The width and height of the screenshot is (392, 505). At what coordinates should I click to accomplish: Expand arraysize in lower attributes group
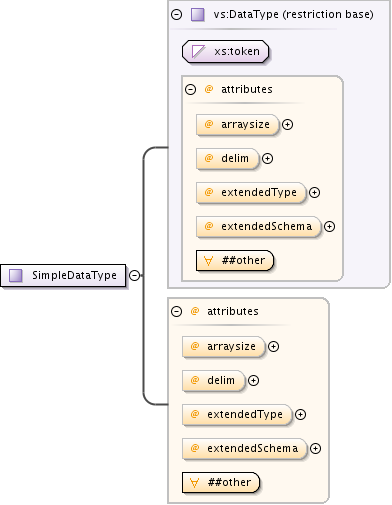pyautogui.click(x=273, y=347)
